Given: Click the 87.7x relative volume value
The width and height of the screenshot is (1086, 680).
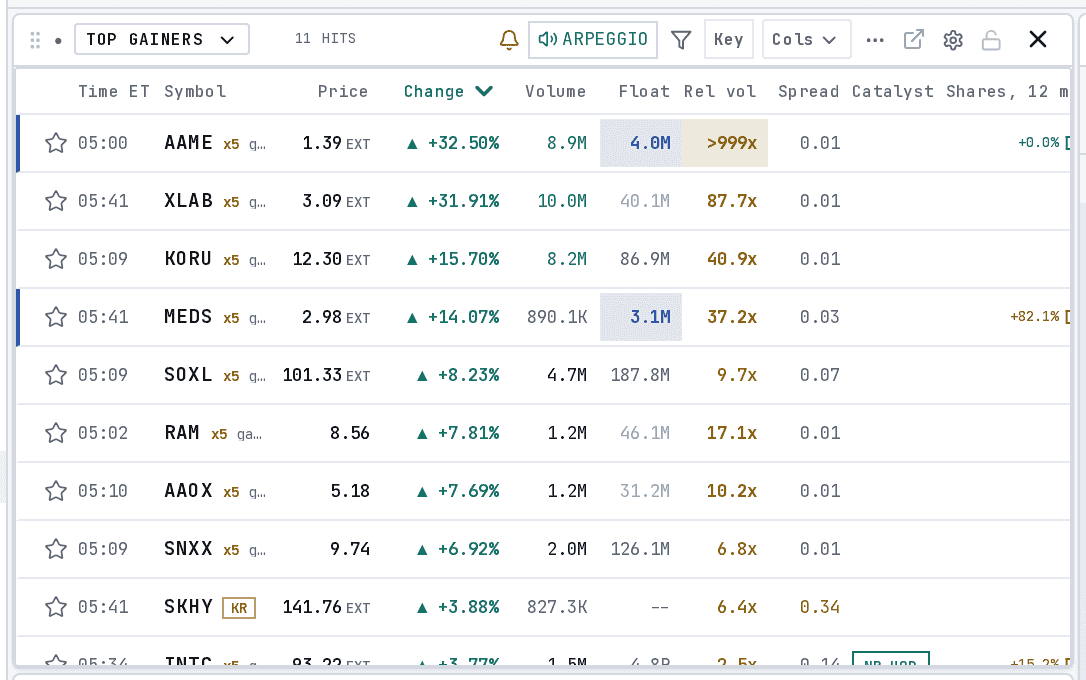Looking at the screenshot, I should [732, 201].
